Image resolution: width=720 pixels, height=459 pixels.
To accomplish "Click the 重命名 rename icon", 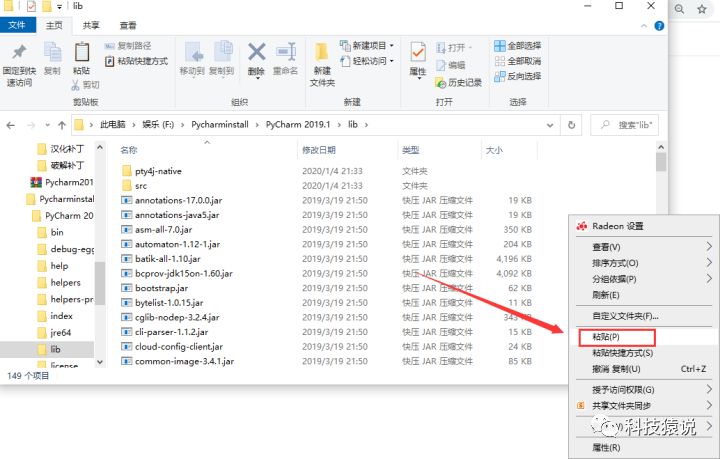I will tap(286, 52).
